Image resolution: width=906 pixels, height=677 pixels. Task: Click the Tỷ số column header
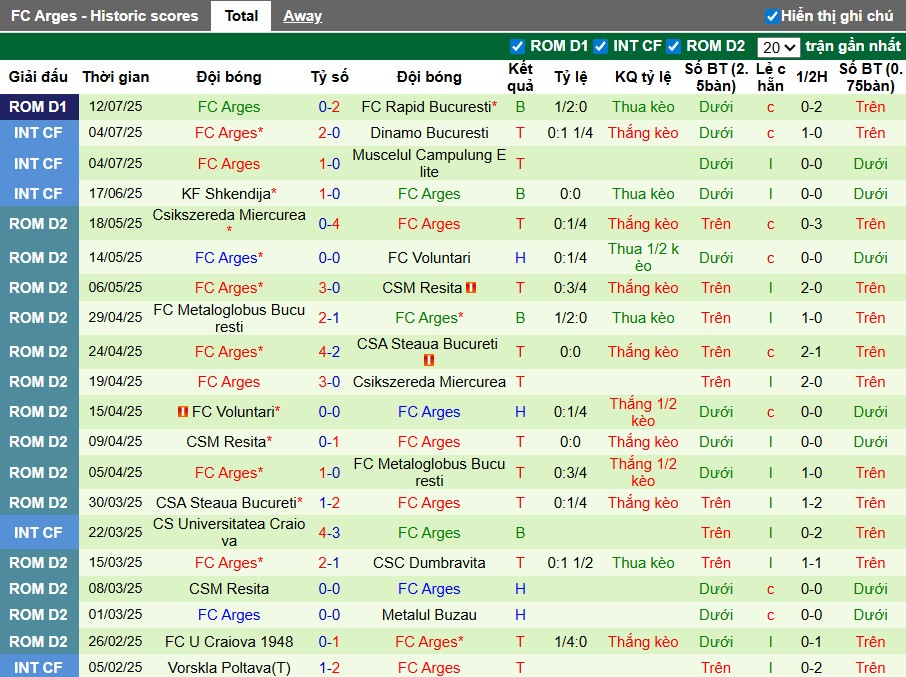click(x=329, y=77)
